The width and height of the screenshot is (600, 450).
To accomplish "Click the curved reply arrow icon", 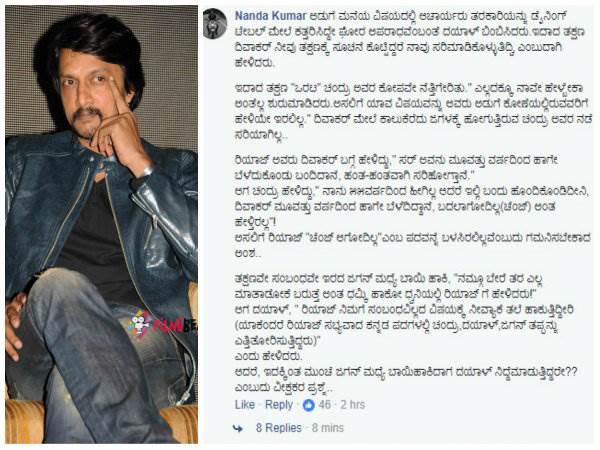I will [238, 428].
